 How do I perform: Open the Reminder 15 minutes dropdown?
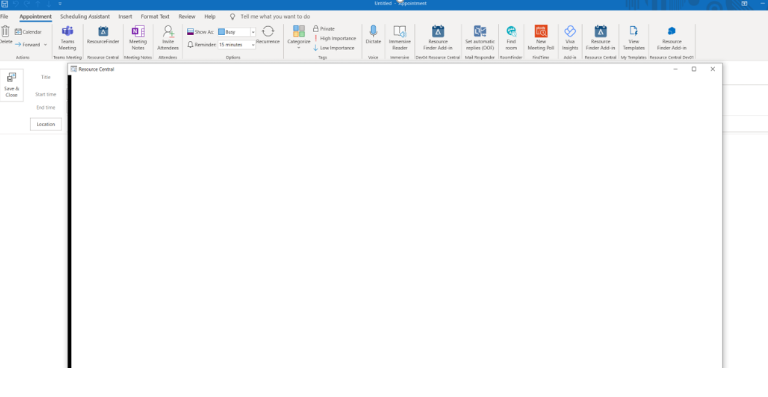click(253, 45)
